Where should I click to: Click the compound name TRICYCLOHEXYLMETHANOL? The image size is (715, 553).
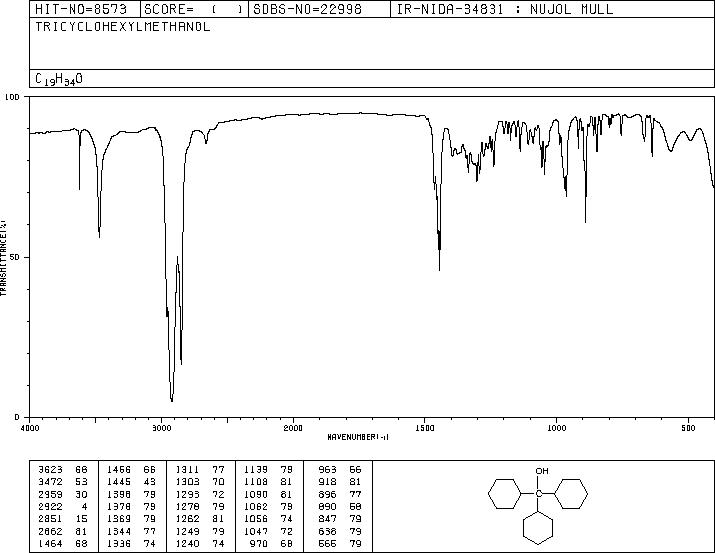coord(123,27)
